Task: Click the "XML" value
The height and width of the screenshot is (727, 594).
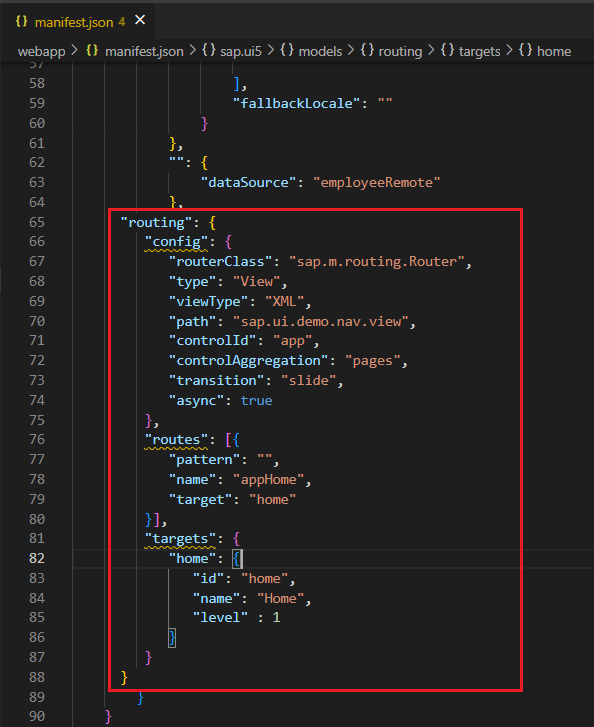Action: pos(284,302)
